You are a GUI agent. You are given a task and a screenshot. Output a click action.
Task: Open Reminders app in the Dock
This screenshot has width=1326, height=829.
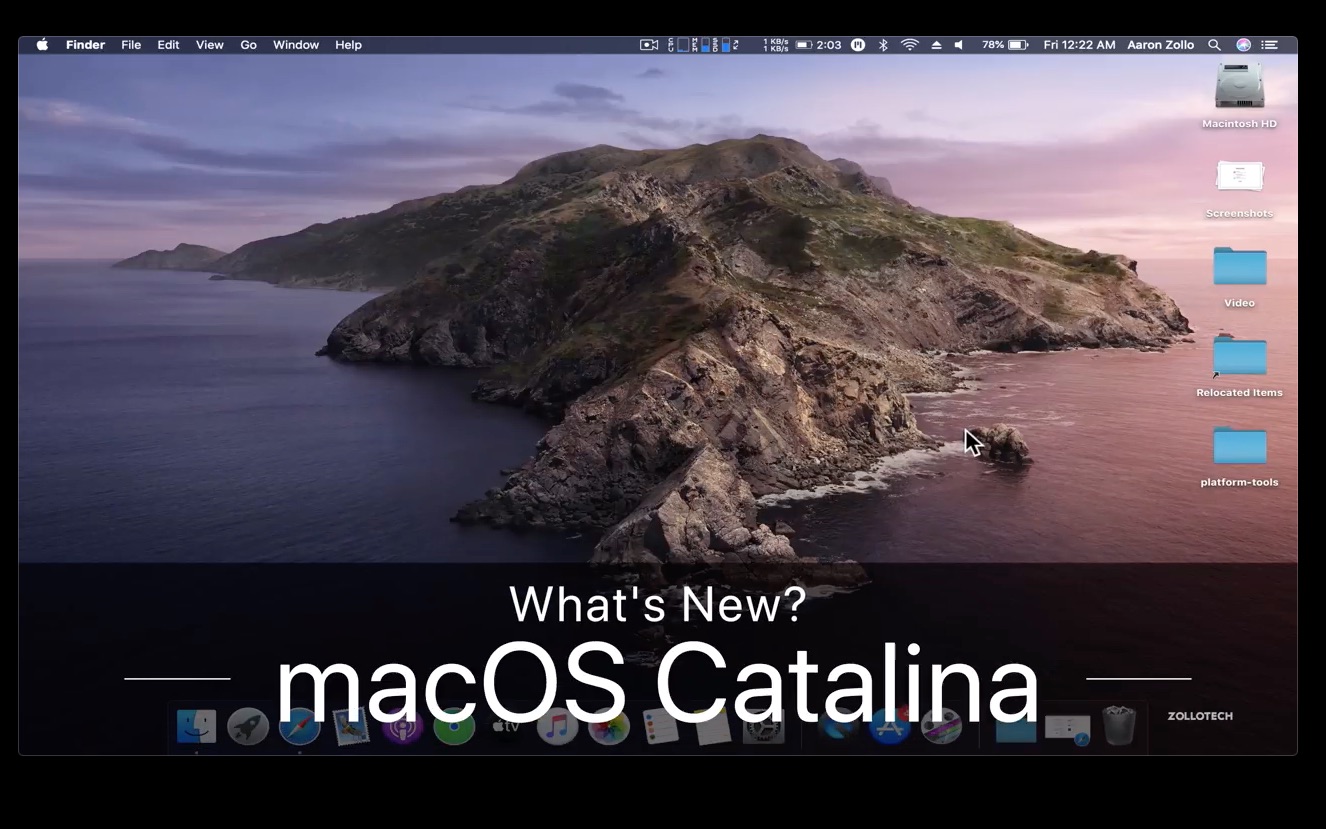click(x=660, y=726)
